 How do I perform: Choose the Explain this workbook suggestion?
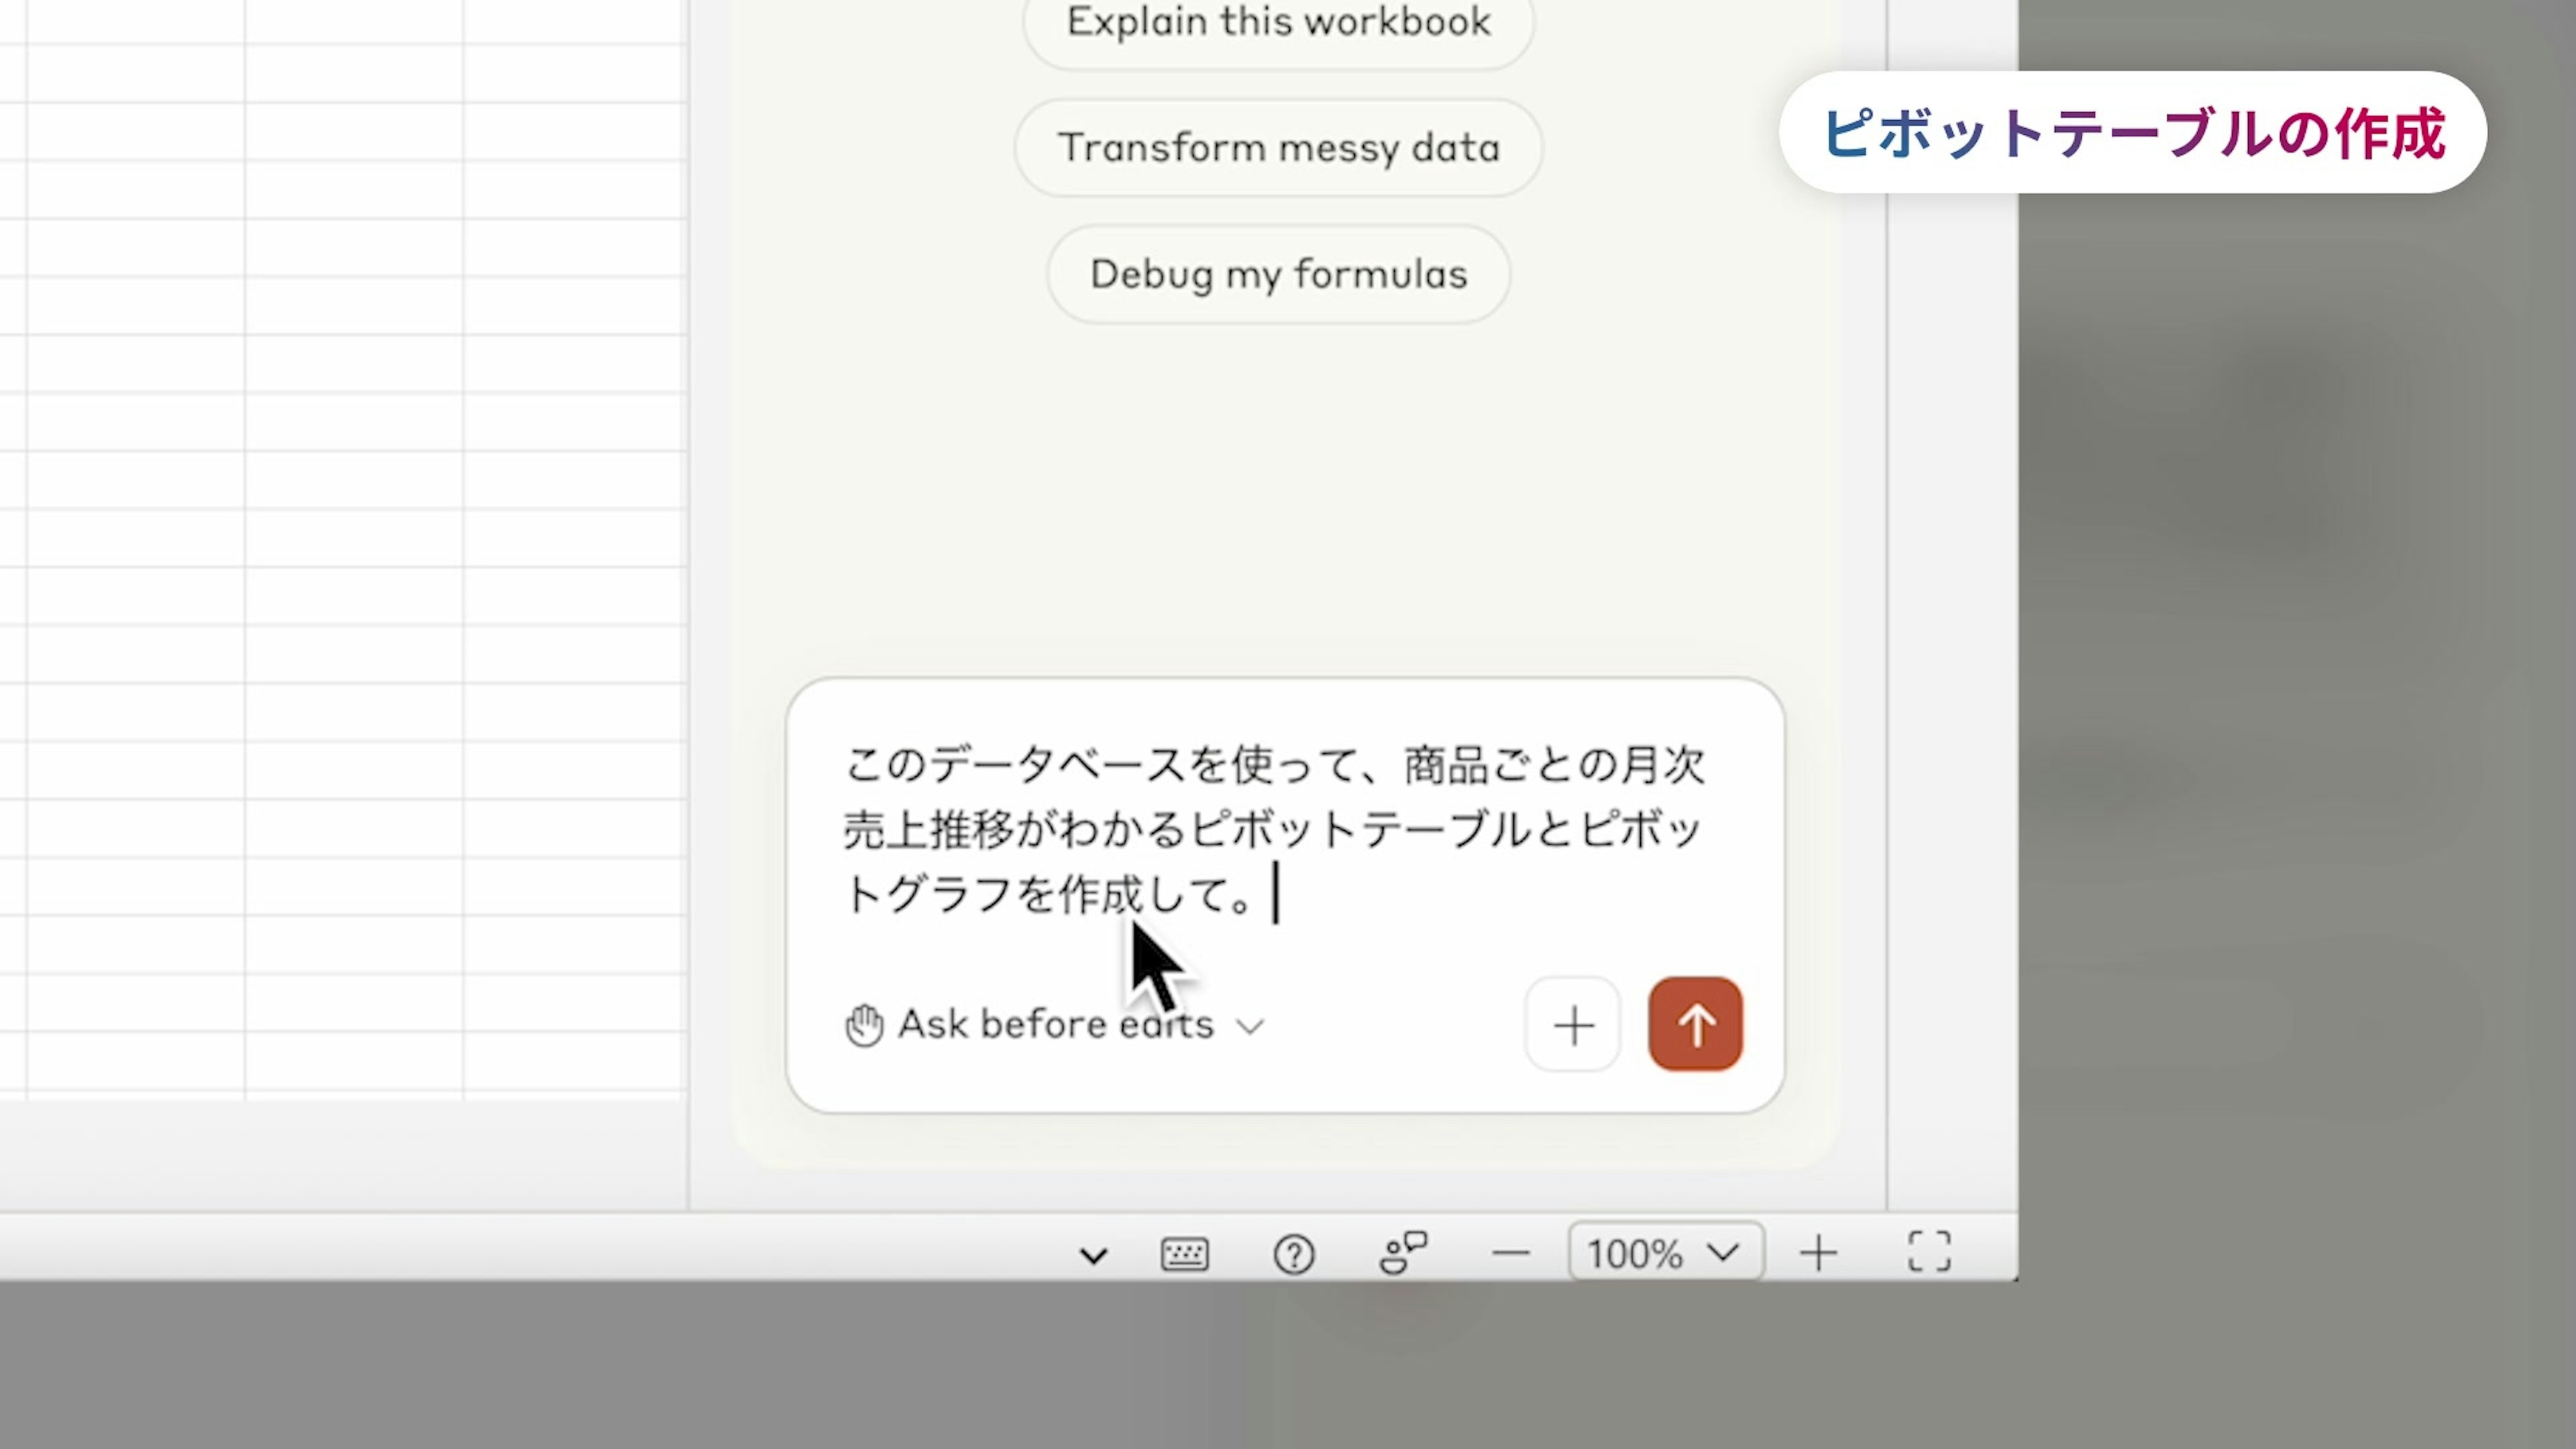tap(1278, 22)
